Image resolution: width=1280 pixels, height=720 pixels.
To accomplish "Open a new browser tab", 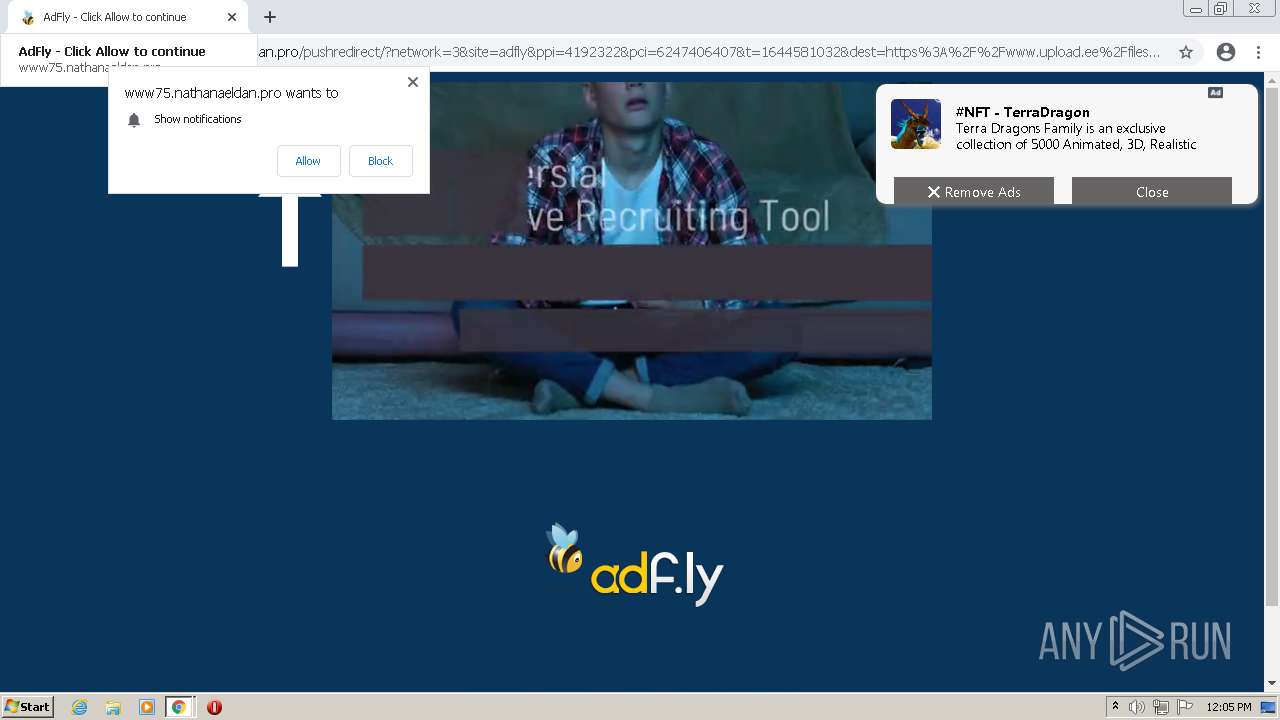I will coord(270,17).
